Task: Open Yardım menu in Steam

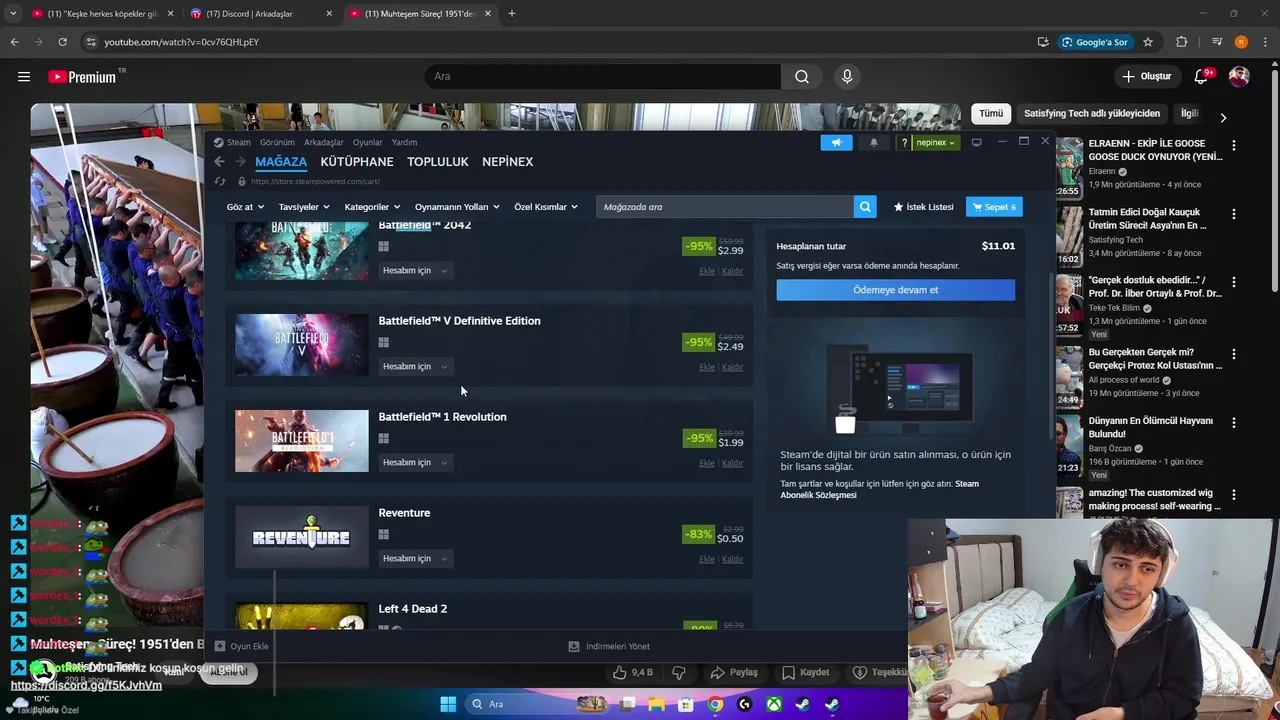Action: click(x=404, y=143)
